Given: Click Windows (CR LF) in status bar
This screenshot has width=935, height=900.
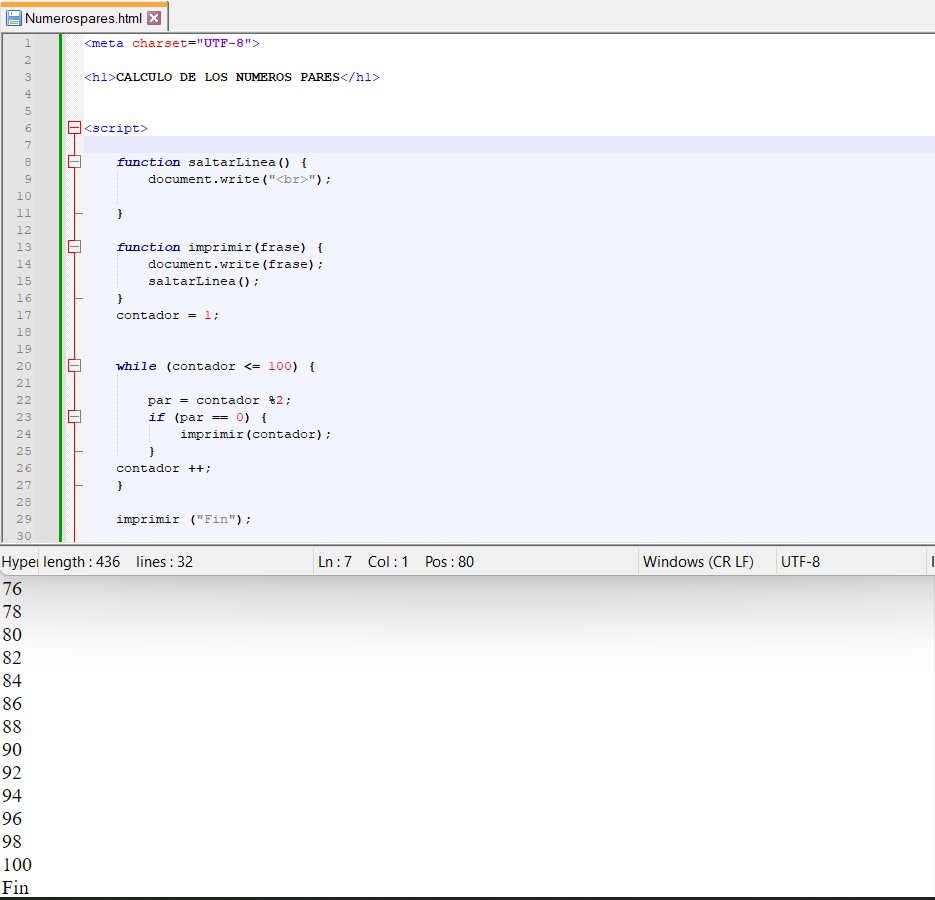Looking at the screenshot, I should (x=698, y=562).
